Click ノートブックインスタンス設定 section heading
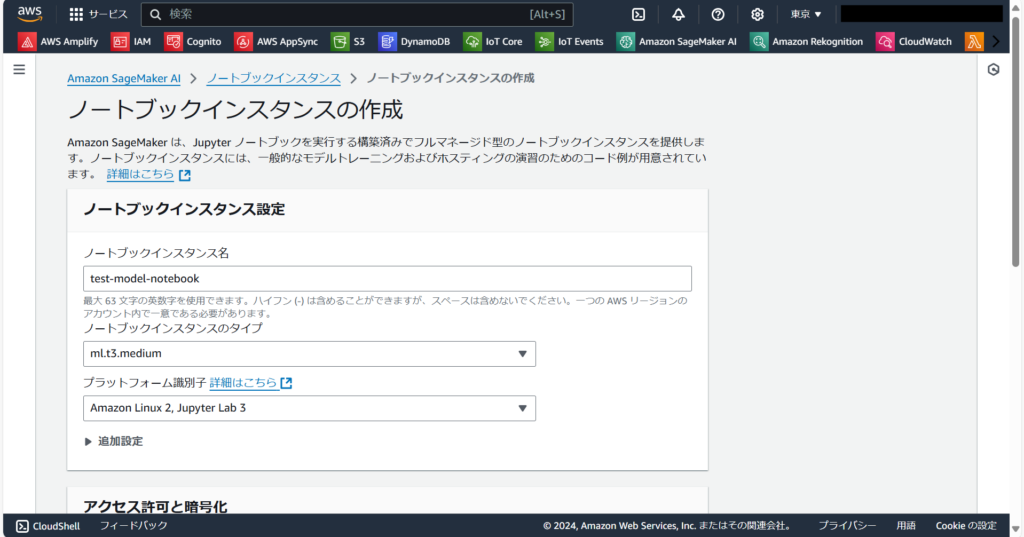Screen dimensions: 1024x537 [x=184, y=210]
